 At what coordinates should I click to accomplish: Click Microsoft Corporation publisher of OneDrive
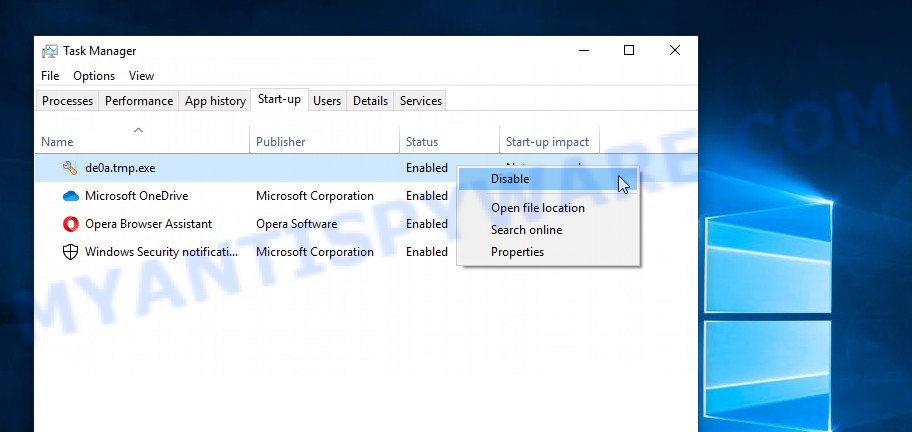(x=315, y=196)
